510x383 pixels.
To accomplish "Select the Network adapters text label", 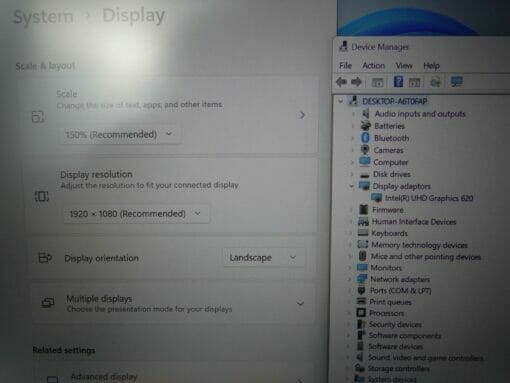I will 400,279.
